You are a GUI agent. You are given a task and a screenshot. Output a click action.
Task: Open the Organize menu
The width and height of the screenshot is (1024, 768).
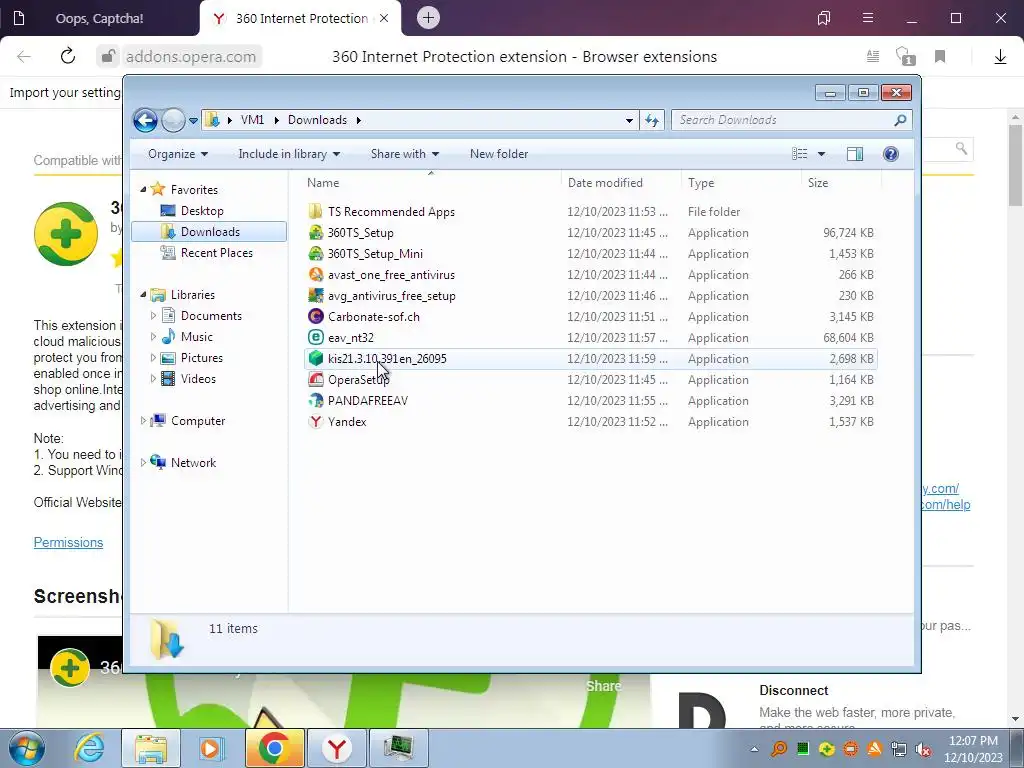[x=178, y=154]
